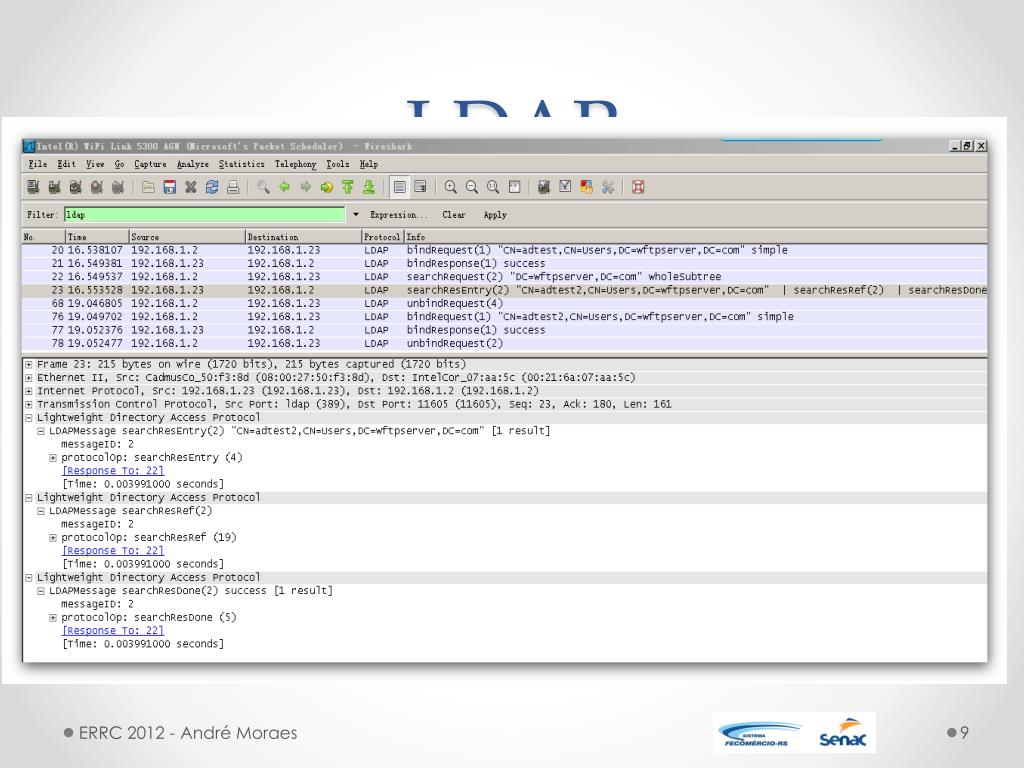Open the Tools menu
This screenshot has height=768, width=1024.
tap(338, 164)
